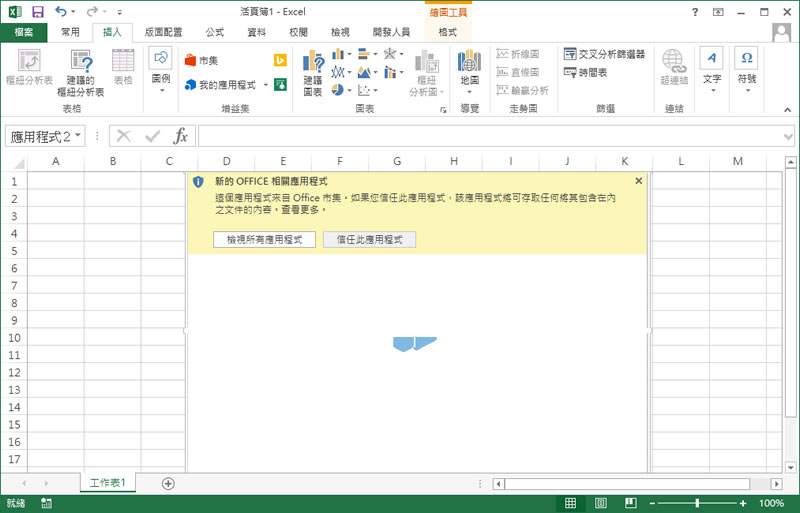Insert a pie chart

[338, 90]
